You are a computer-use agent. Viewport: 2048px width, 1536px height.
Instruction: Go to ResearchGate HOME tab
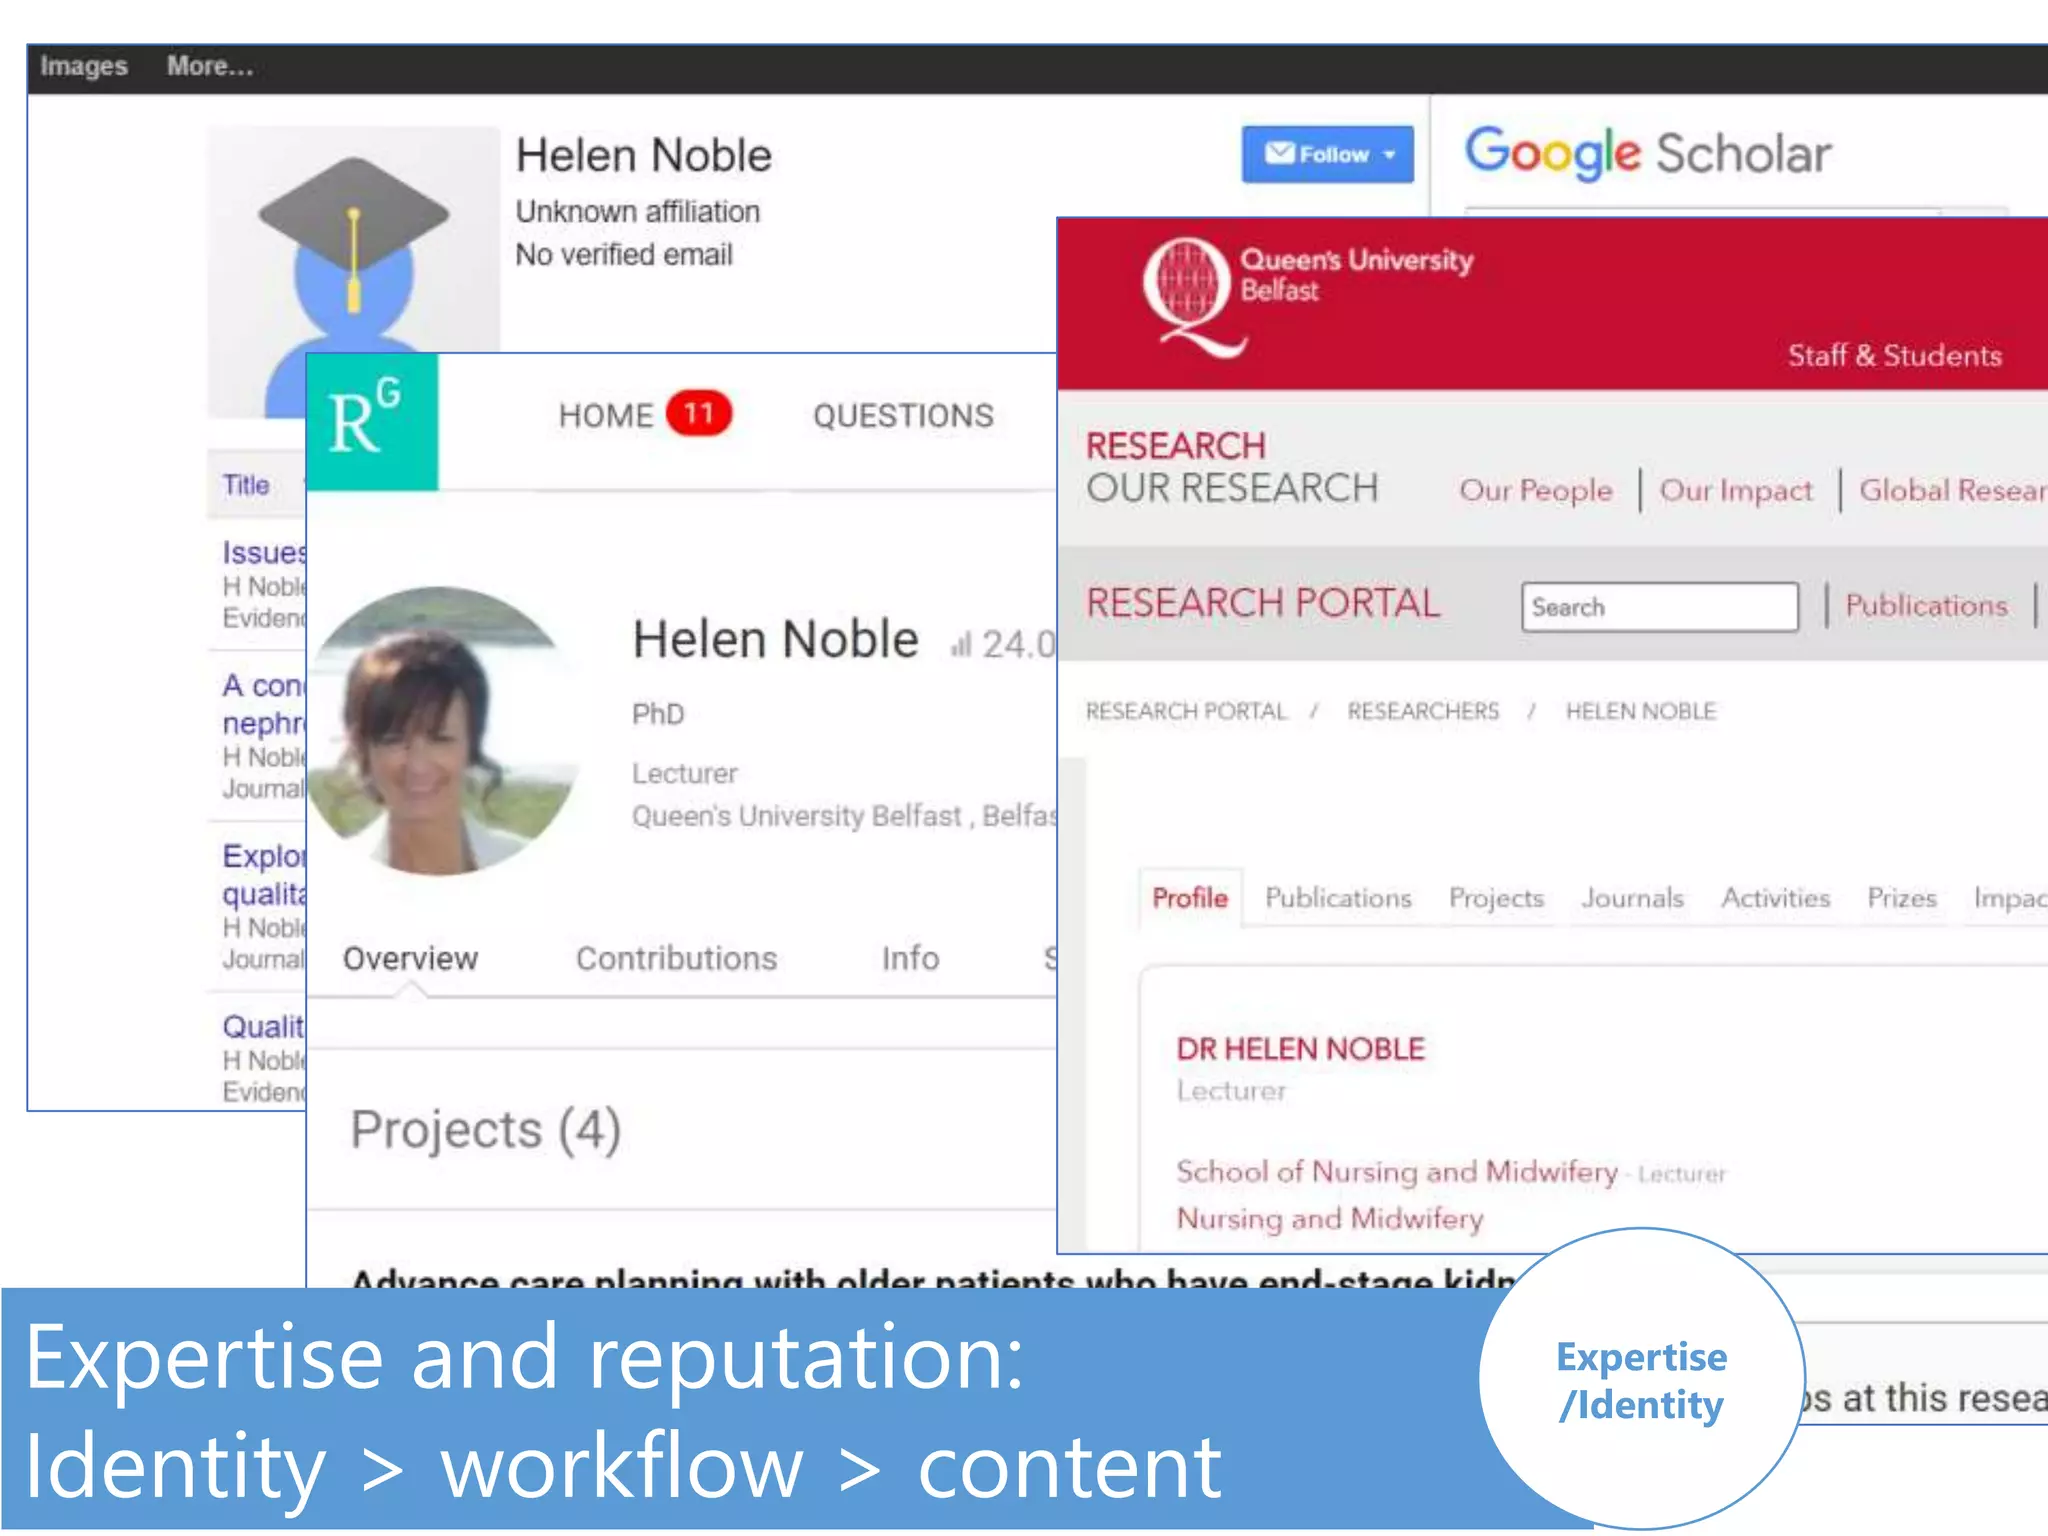(605, 415)
